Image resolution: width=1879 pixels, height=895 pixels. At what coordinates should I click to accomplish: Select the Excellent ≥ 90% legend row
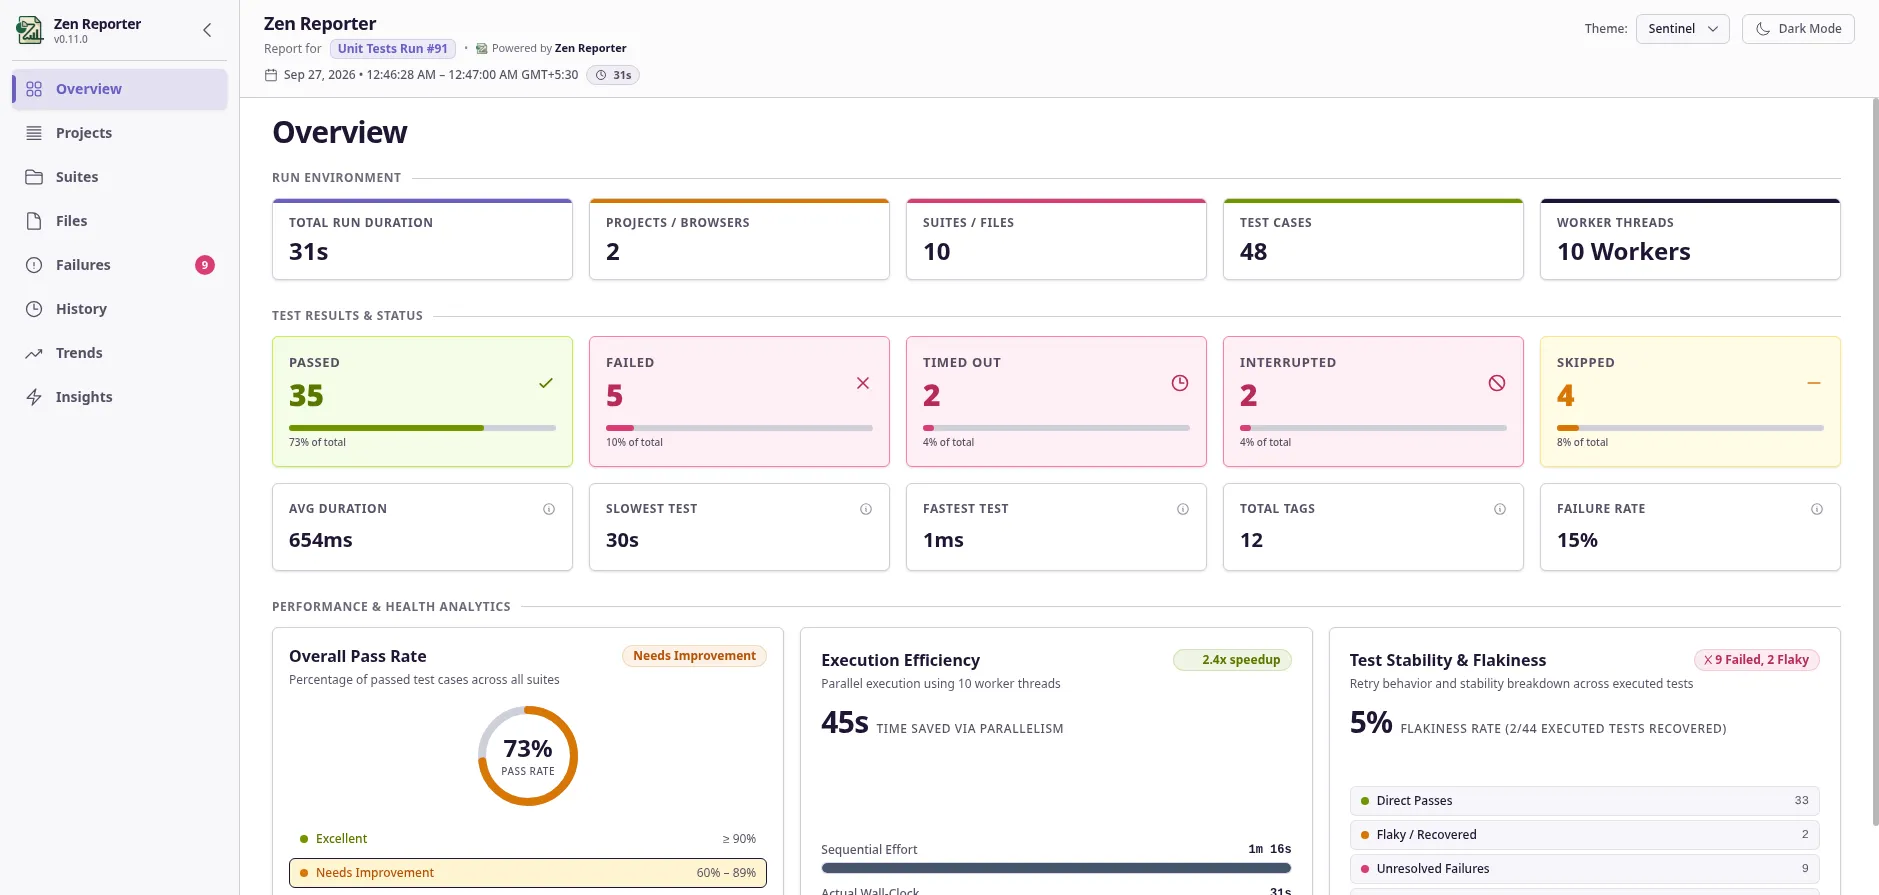click(x=528, y=839)
